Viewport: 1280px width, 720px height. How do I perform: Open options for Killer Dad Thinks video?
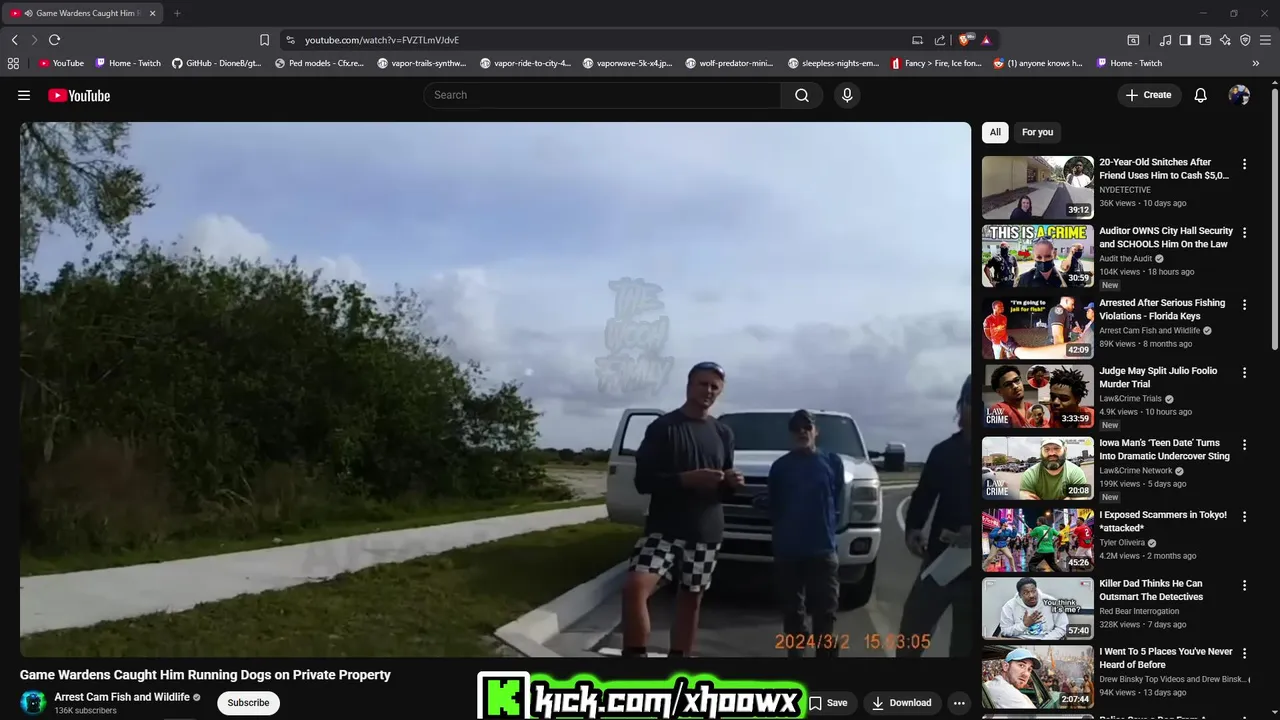(1245, 586)
